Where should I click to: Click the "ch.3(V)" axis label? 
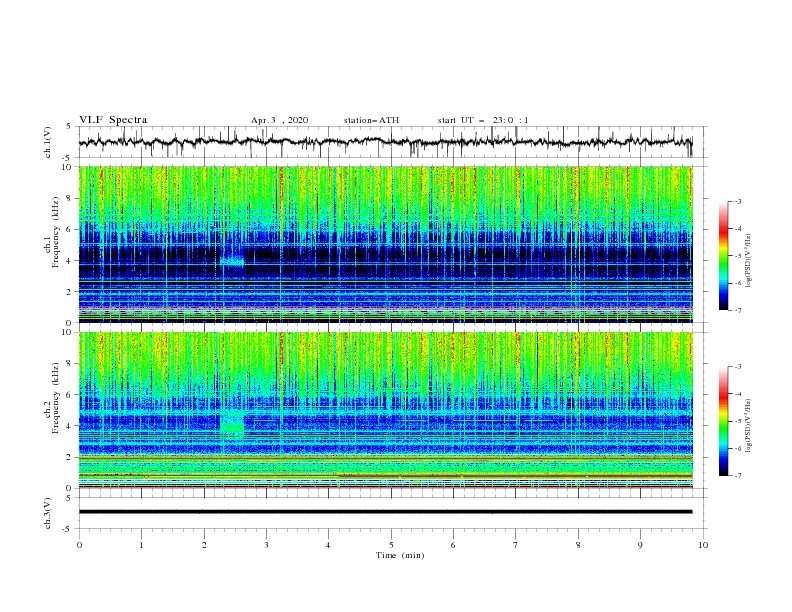point(48,513)
